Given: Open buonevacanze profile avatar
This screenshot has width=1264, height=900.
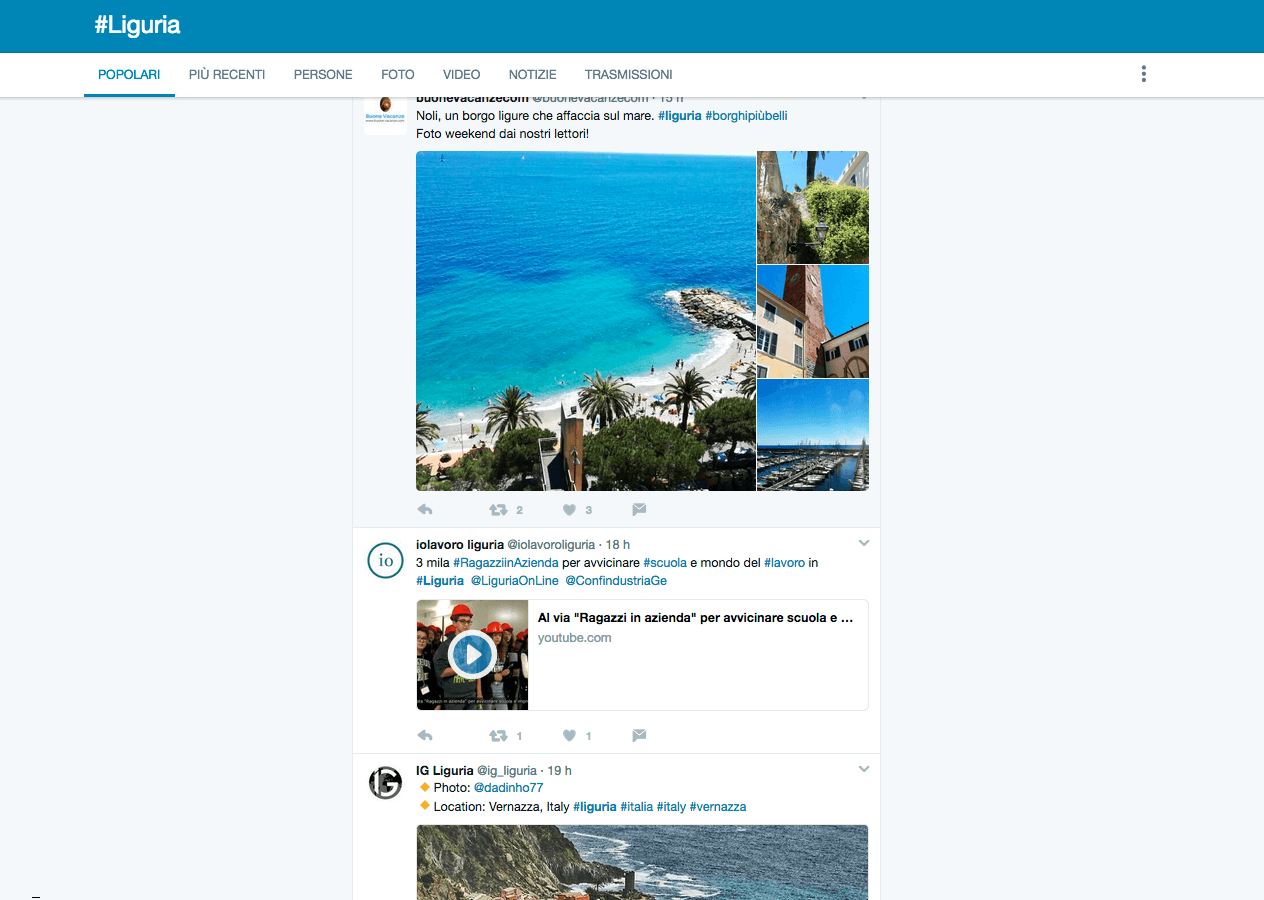Looking at the screenshot, I should tap(385, 114).
